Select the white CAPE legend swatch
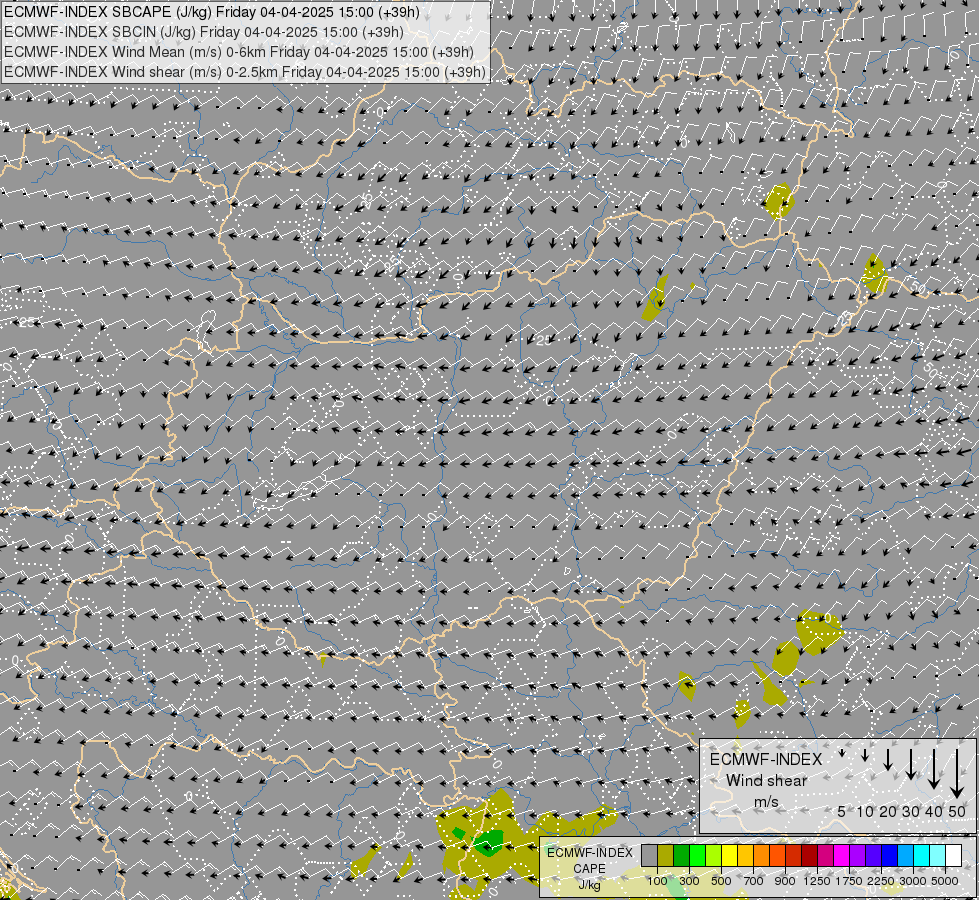 click(954, 855)
